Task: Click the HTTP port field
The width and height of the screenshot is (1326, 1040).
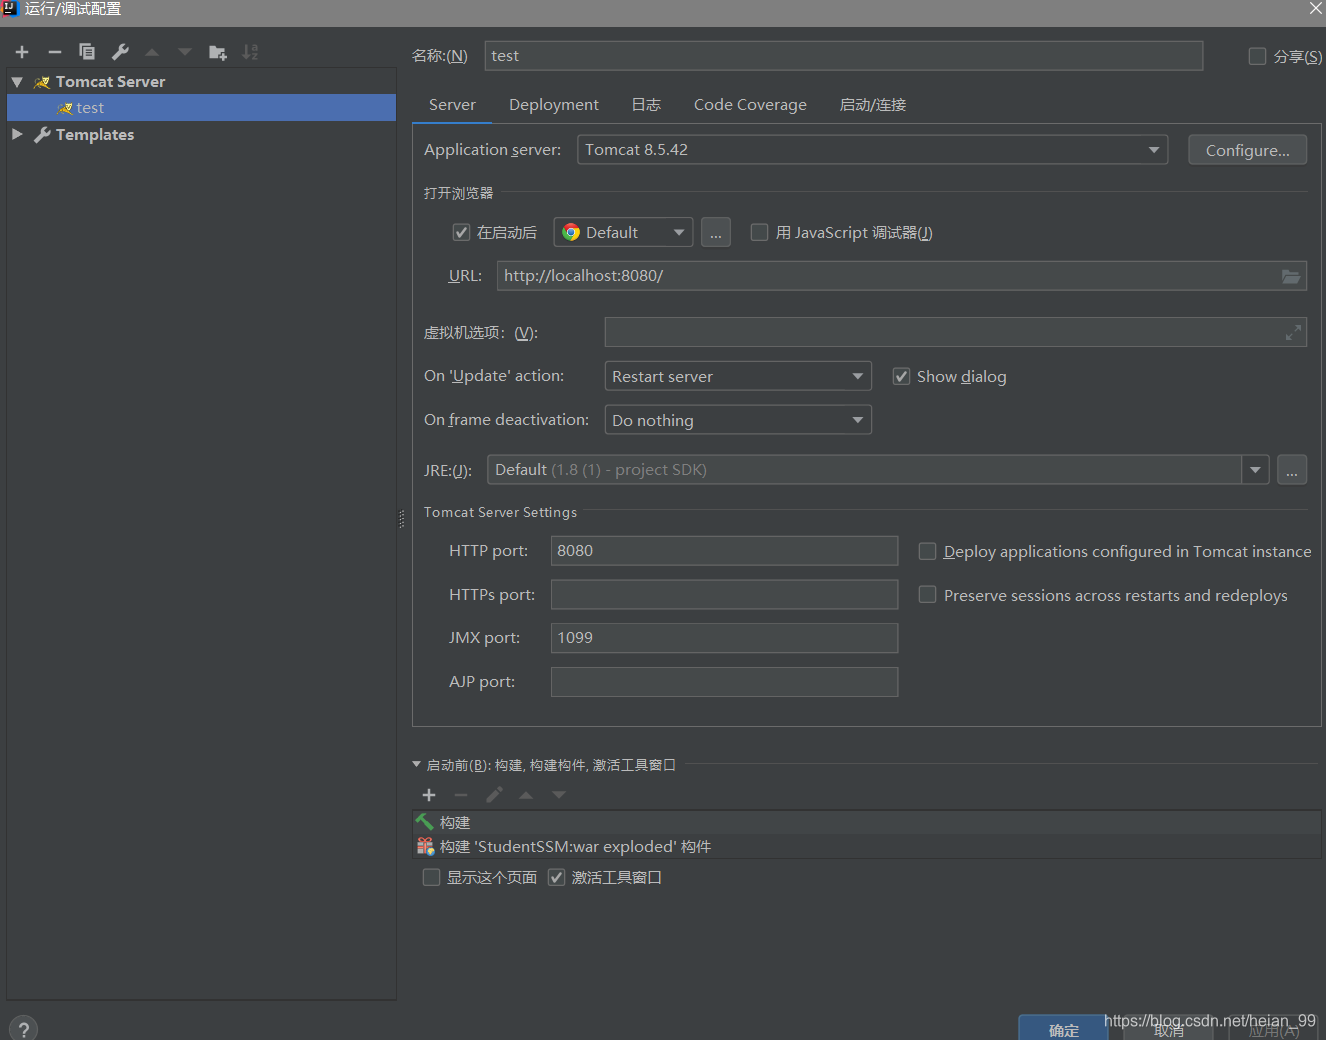Action: coord(724,551)
